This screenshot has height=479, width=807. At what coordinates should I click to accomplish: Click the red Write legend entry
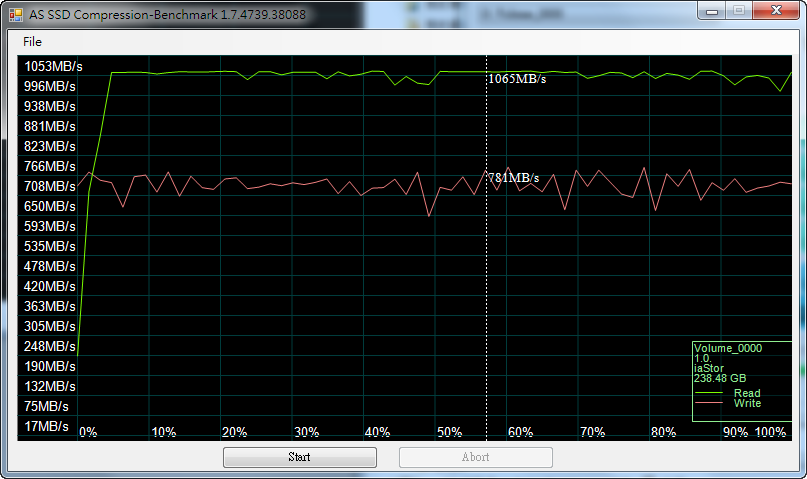(746, 403)
